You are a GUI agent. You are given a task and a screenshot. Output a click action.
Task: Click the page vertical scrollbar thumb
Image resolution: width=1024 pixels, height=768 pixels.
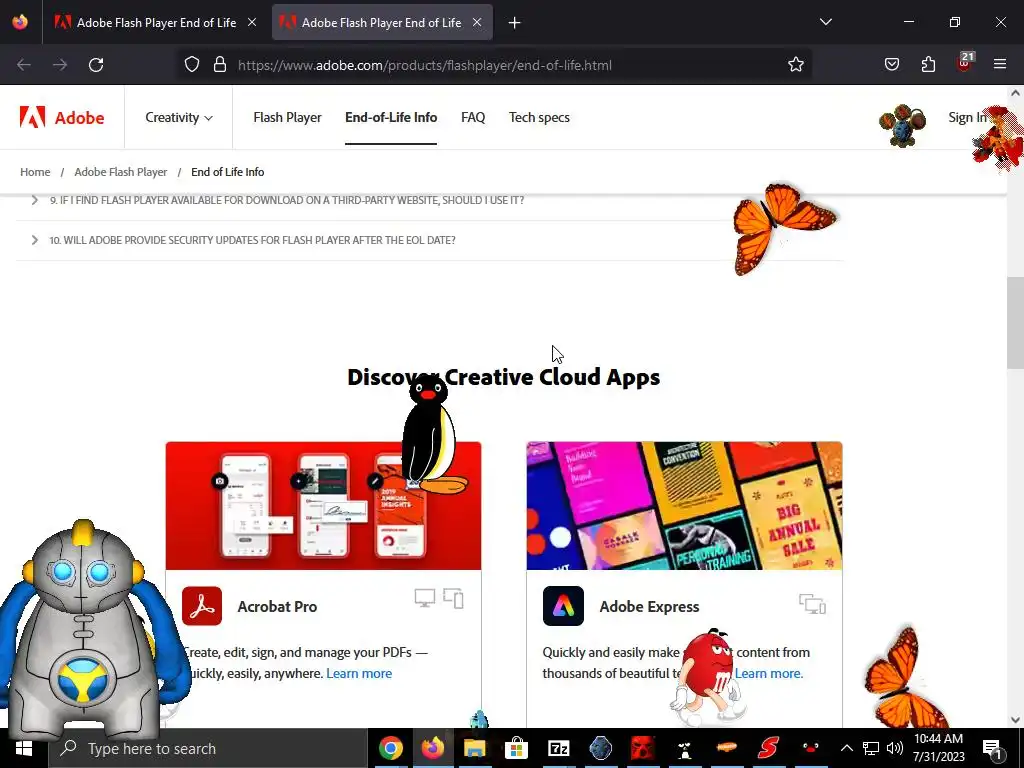1015,323
